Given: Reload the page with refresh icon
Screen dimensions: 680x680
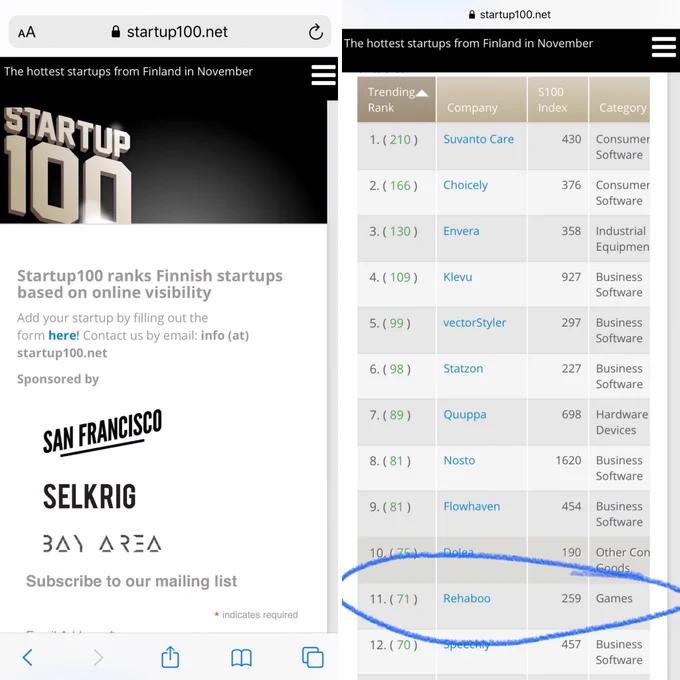Looking at the screenshot, I should coord(316,32).
